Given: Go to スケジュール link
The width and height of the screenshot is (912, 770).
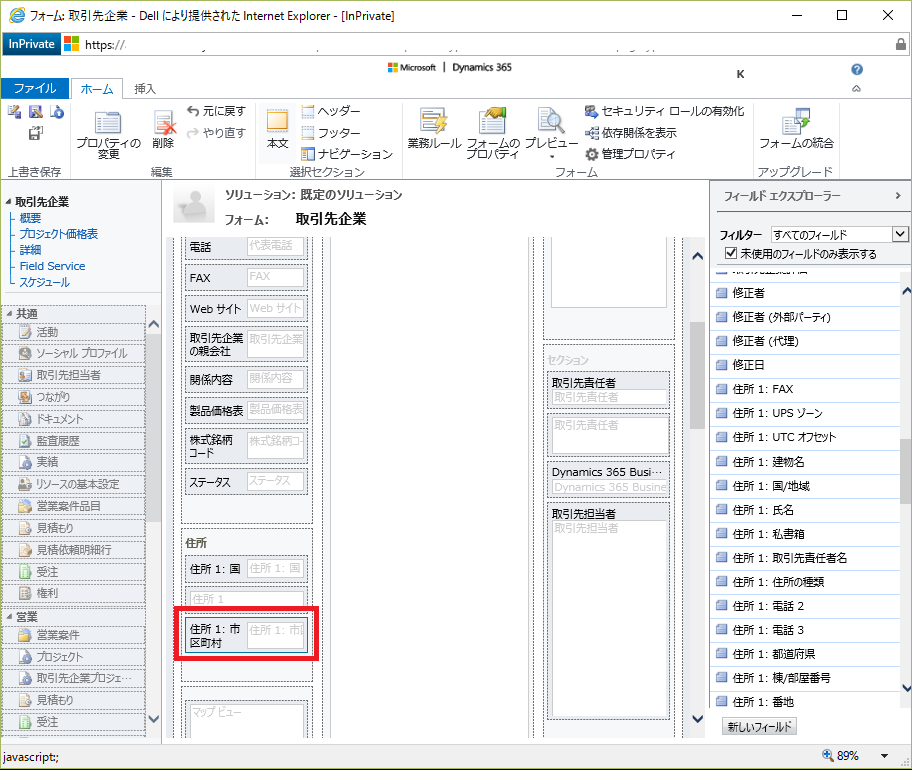Looking at the screenshot, I should (45, 282).
